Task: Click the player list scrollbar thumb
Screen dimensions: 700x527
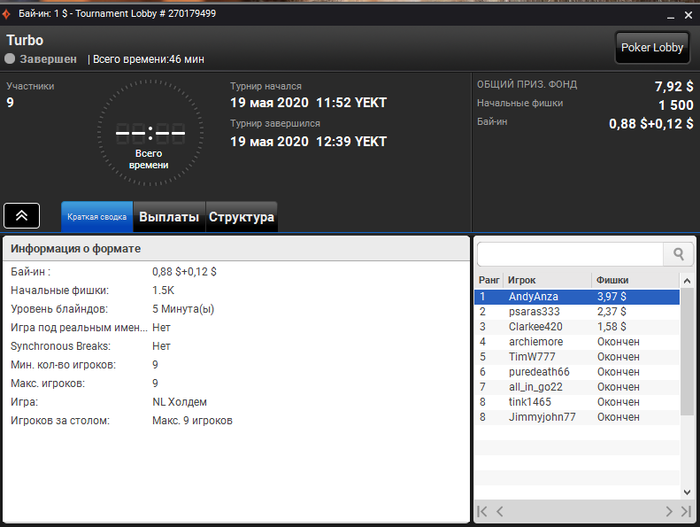Action: point(687,351)
